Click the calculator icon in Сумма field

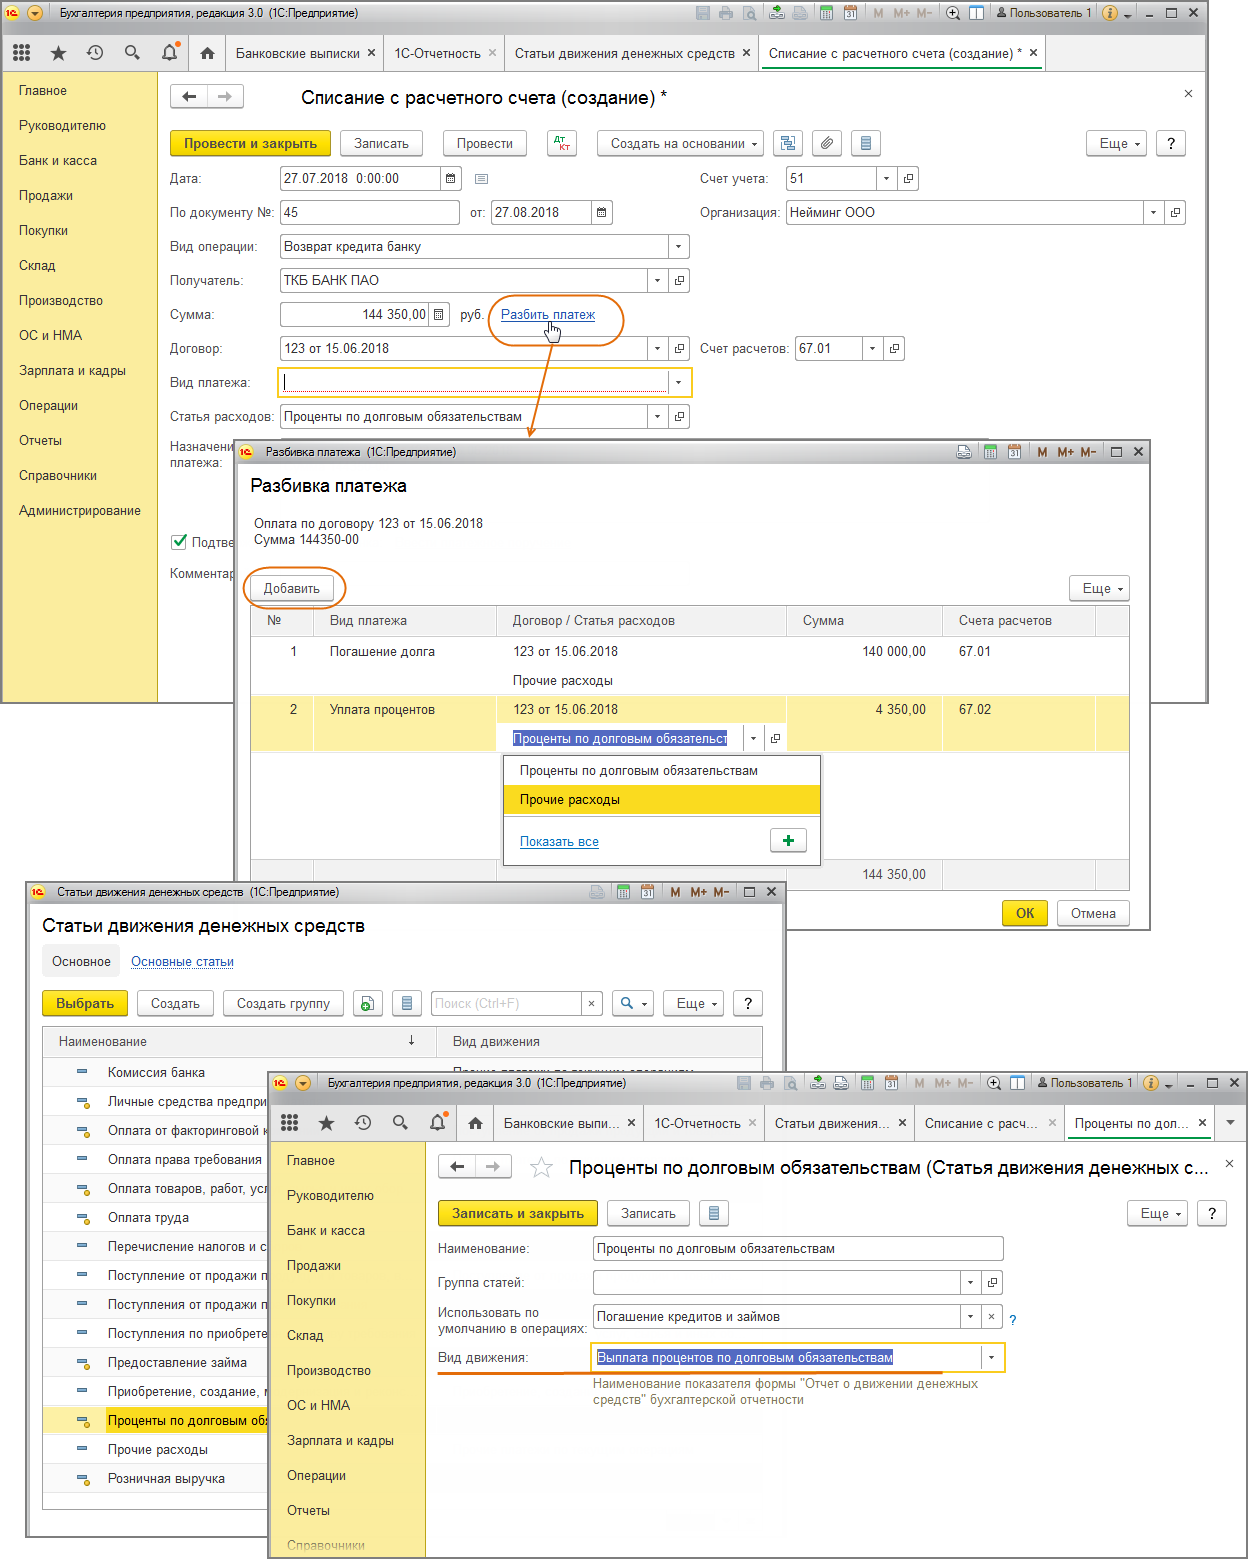coord(438,315)
